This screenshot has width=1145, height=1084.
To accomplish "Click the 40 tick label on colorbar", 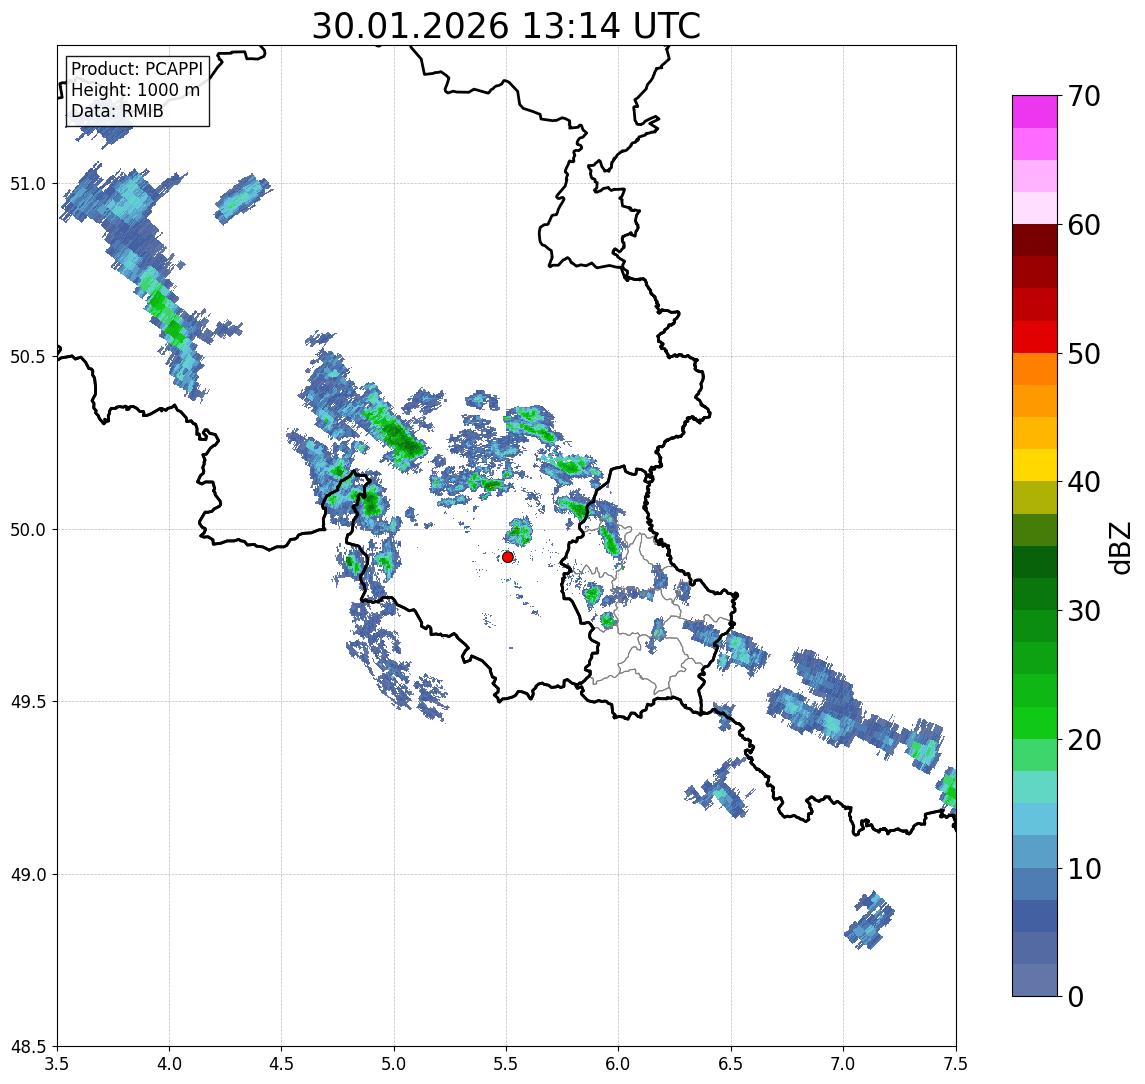I will pyautogui.click(x=1084, y=482).
